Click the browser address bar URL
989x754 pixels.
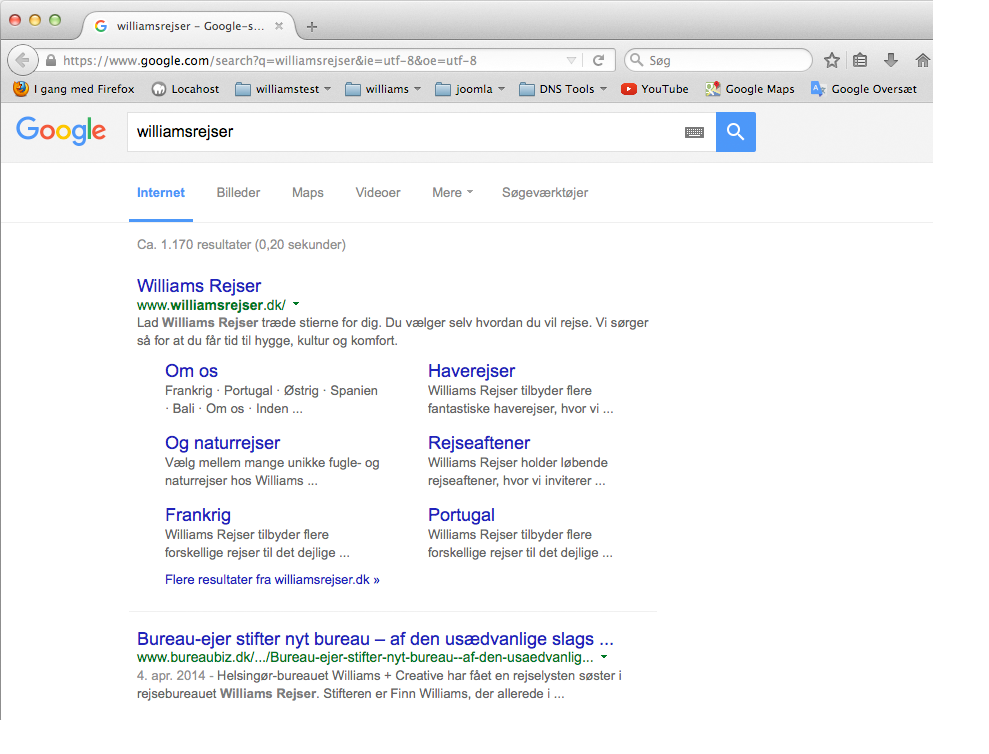point(270,61)
